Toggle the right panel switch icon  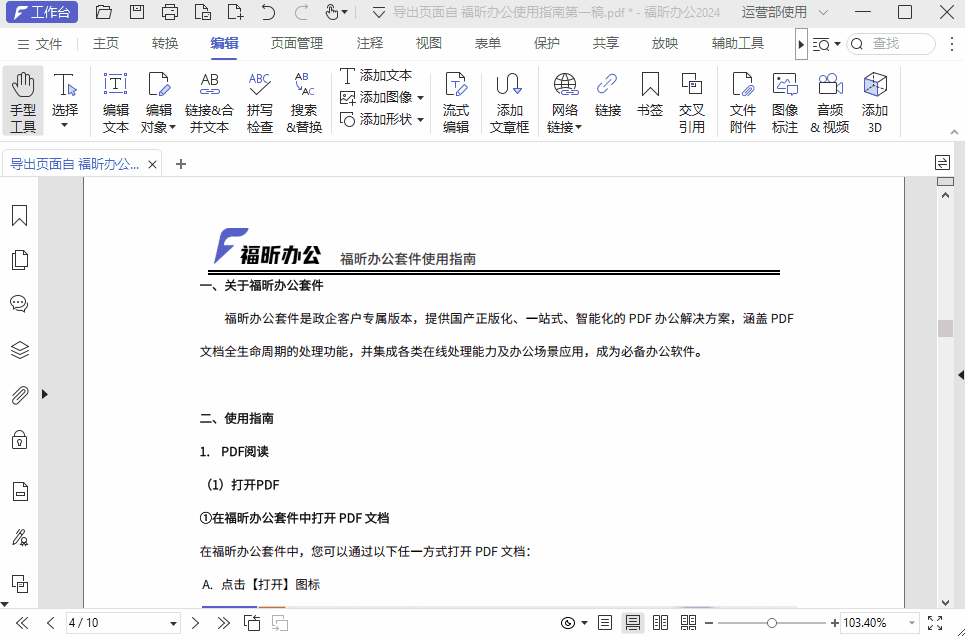942,163
